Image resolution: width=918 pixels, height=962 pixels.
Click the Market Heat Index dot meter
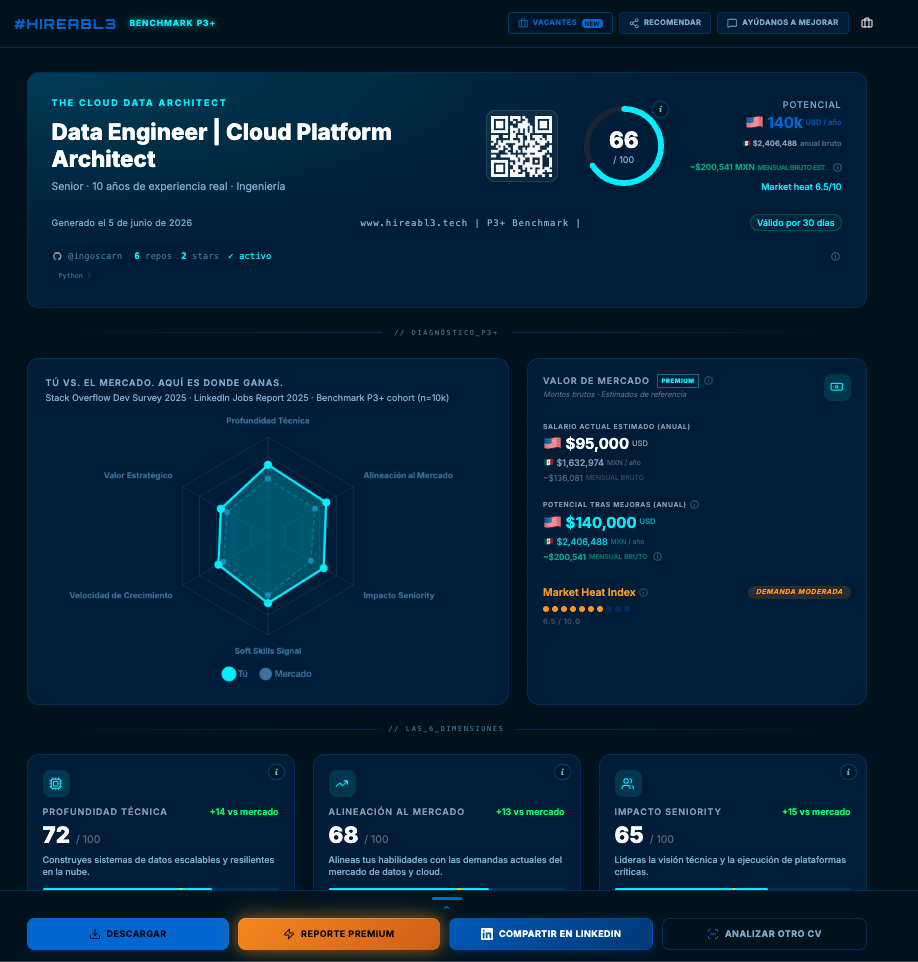(x=586, y=609)
